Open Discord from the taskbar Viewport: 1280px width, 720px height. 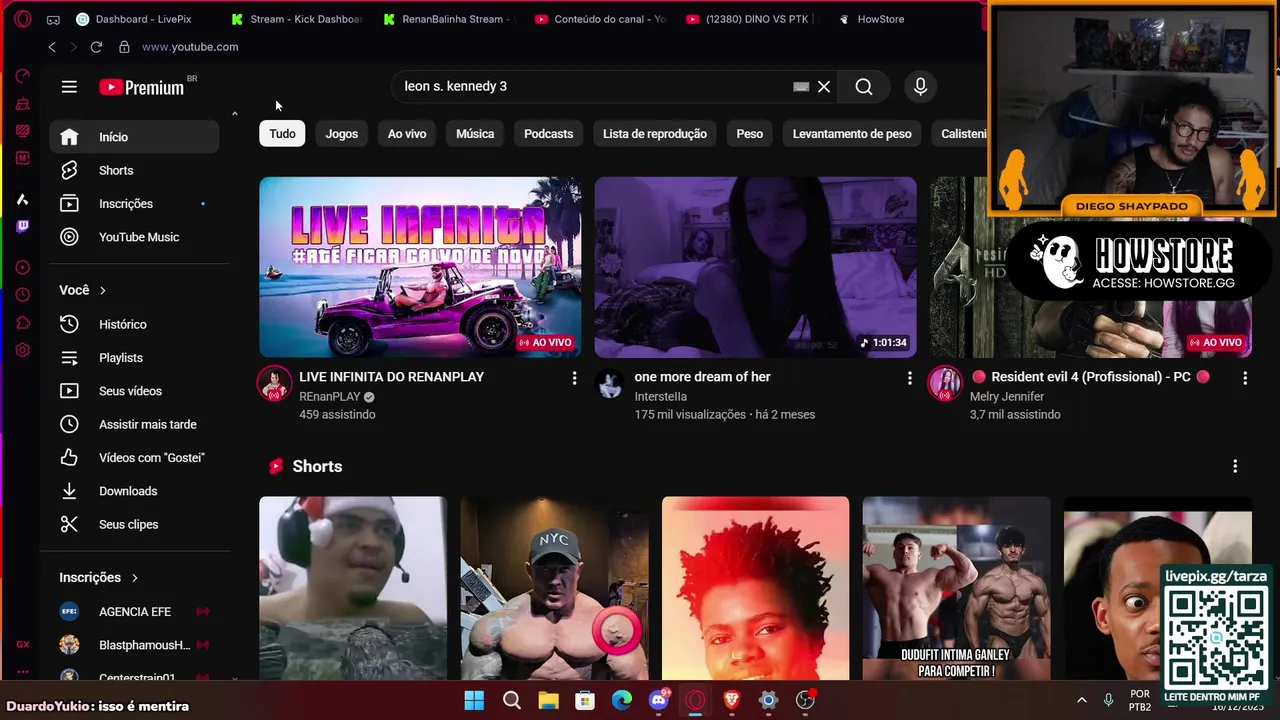[x=658, y=700]
